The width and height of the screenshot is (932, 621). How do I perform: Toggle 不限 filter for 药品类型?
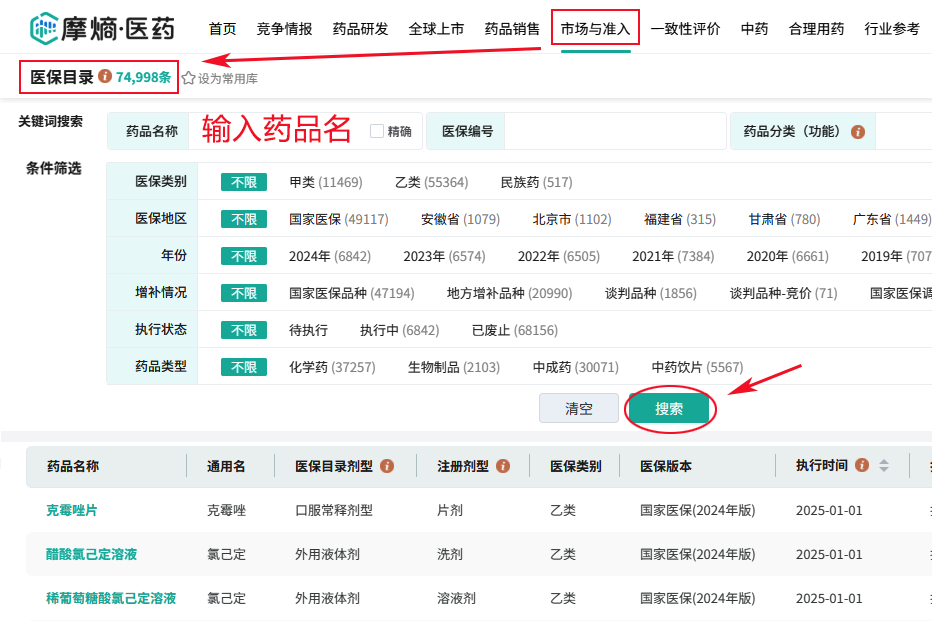pyautogui.click(x=242, y=366)
